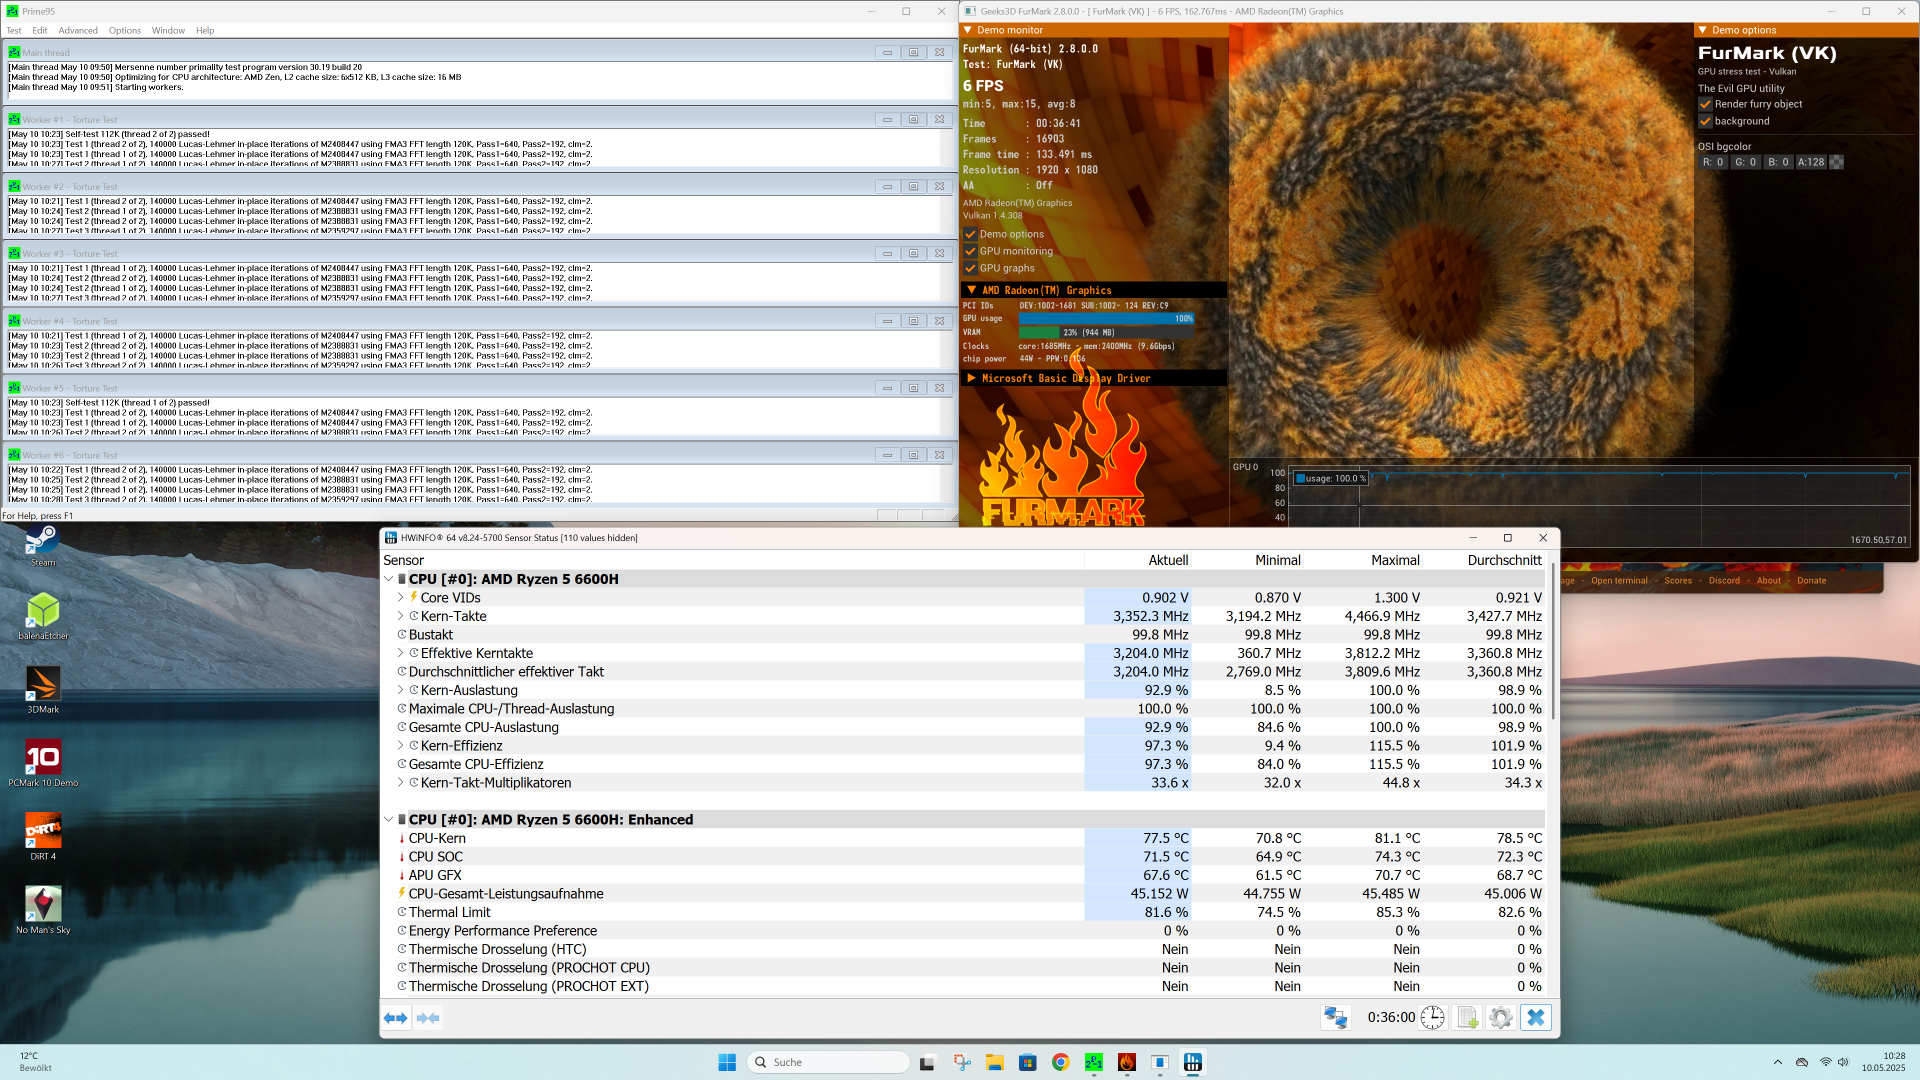Start HWiNFO sensor logging to file

(x=1468, y=1018)
